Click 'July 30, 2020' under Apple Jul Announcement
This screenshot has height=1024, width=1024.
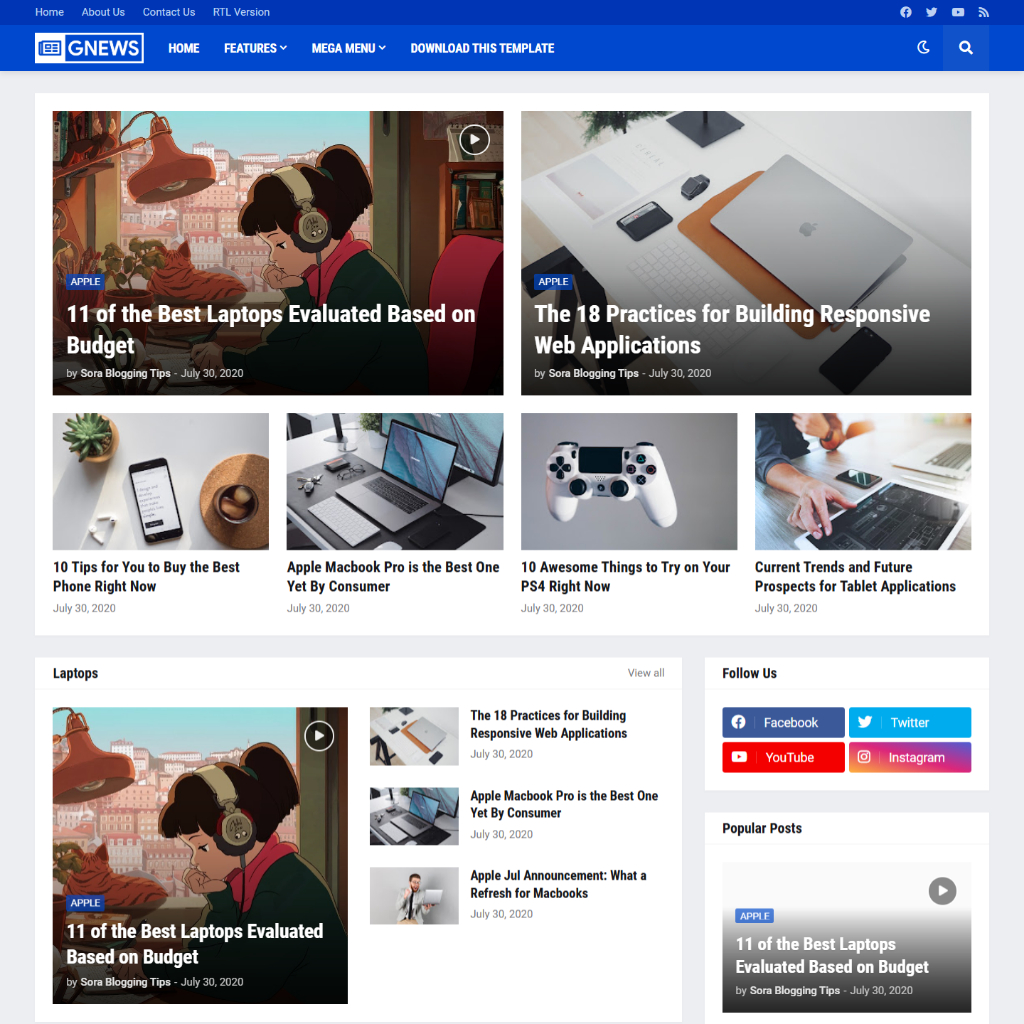pos(502,914)
